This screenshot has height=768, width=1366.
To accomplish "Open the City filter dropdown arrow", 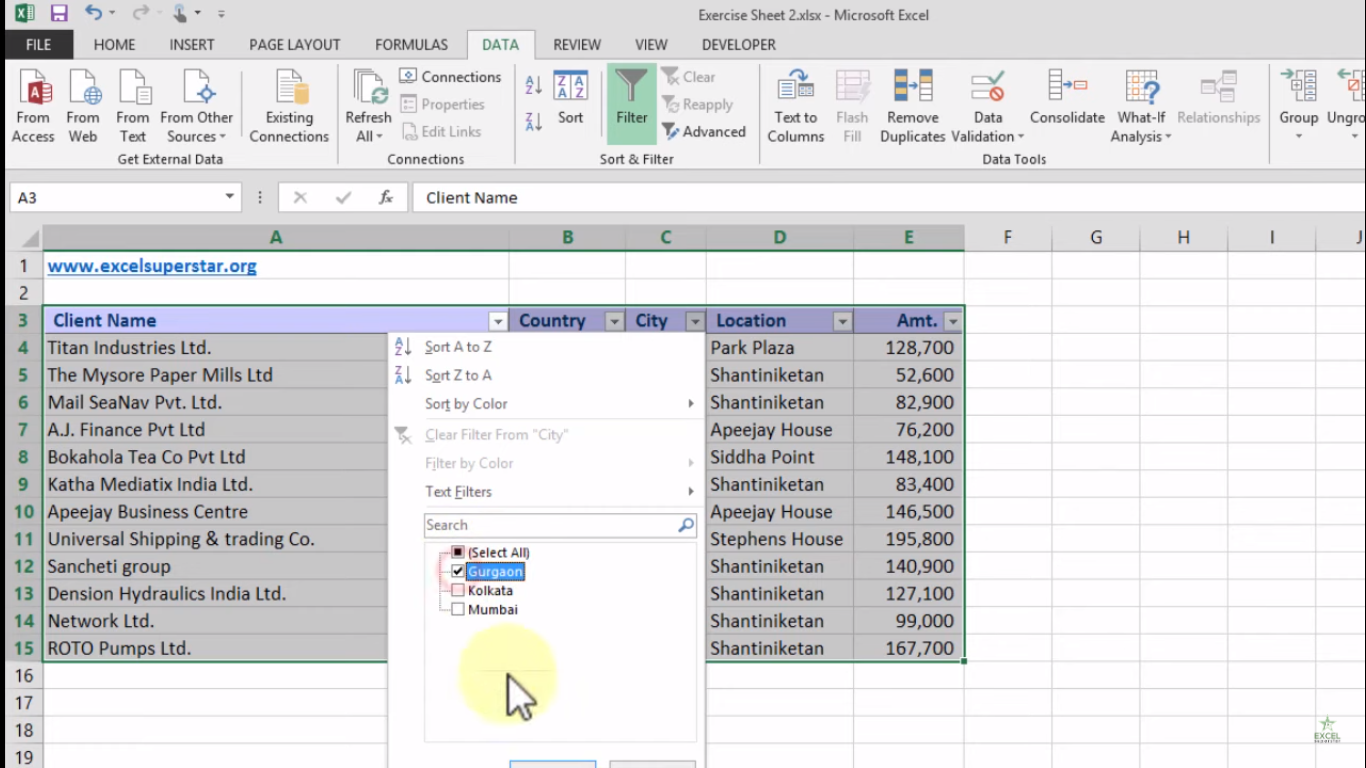I will pyautogui.click(x=695, y=321).
